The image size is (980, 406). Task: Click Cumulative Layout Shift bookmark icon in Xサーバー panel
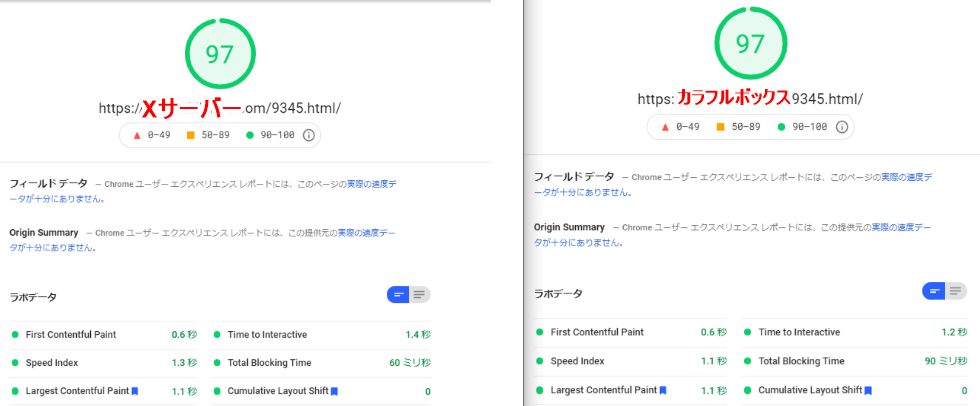335,391
